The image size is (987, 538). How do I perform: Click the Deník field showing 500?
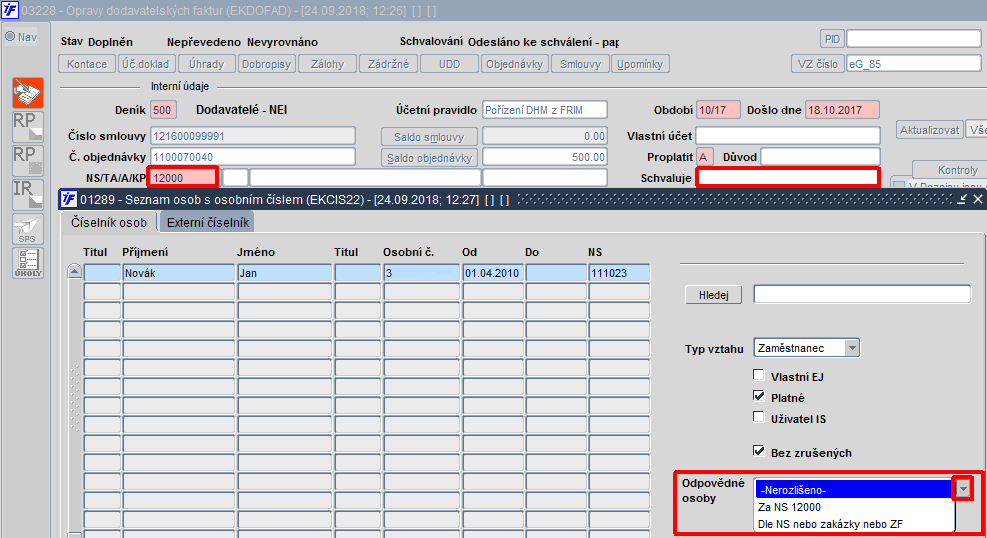[x=163, y=109]
